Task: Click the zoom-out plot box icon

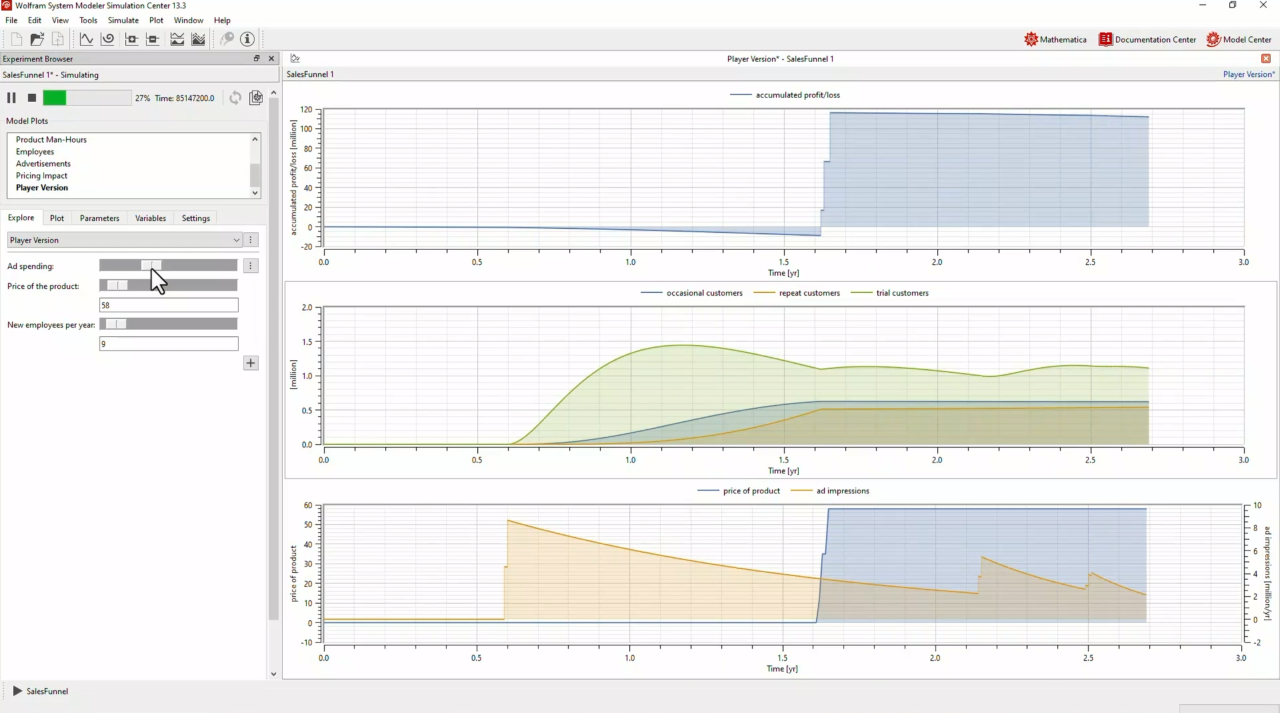Action: (153, 39)
